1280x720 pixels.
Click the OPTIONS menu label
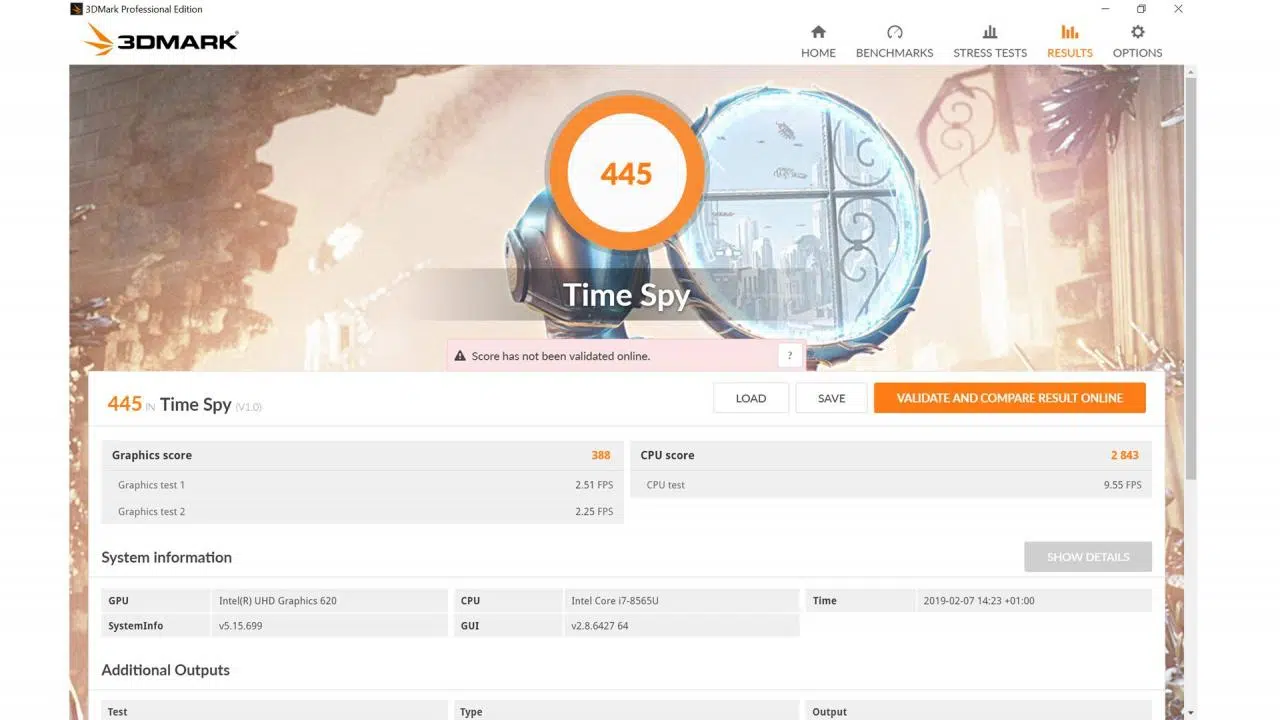(1137, 53)
